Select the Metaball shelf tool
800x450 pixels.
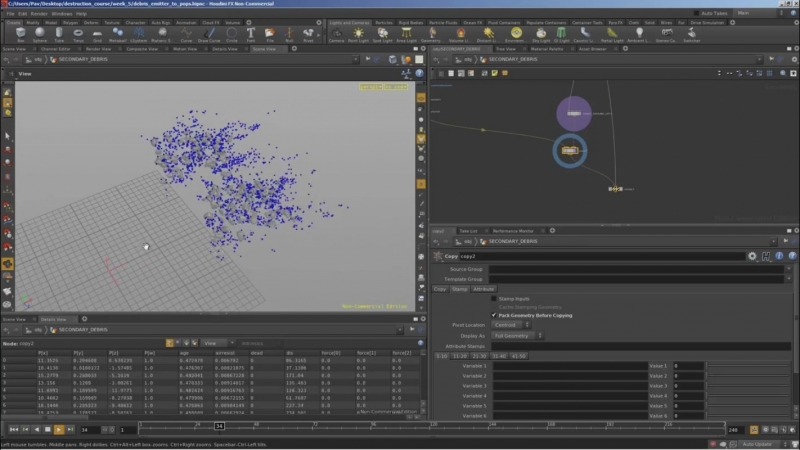pos(117,34)
